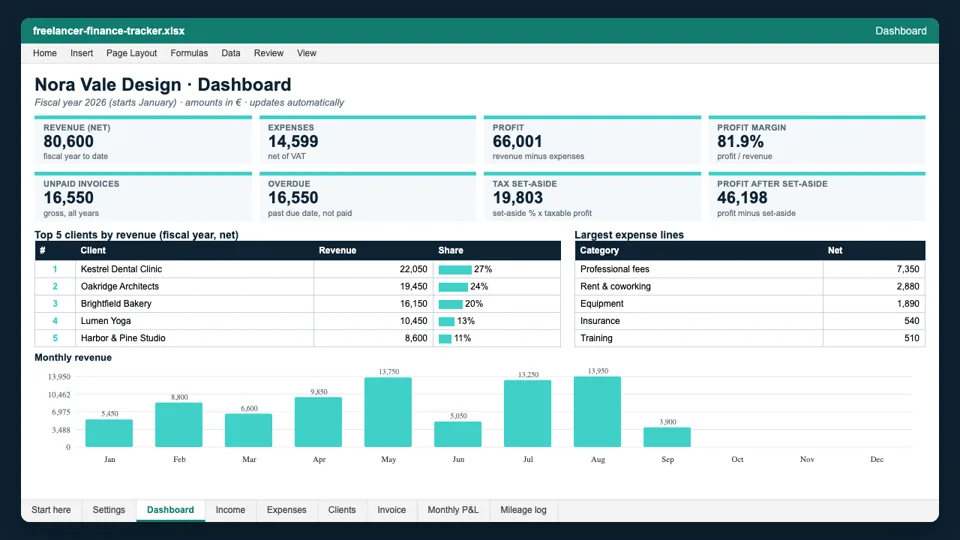This screenshot has width=960, height=540.
Task: Select the Professional fees cell
Action: (699, 269)
